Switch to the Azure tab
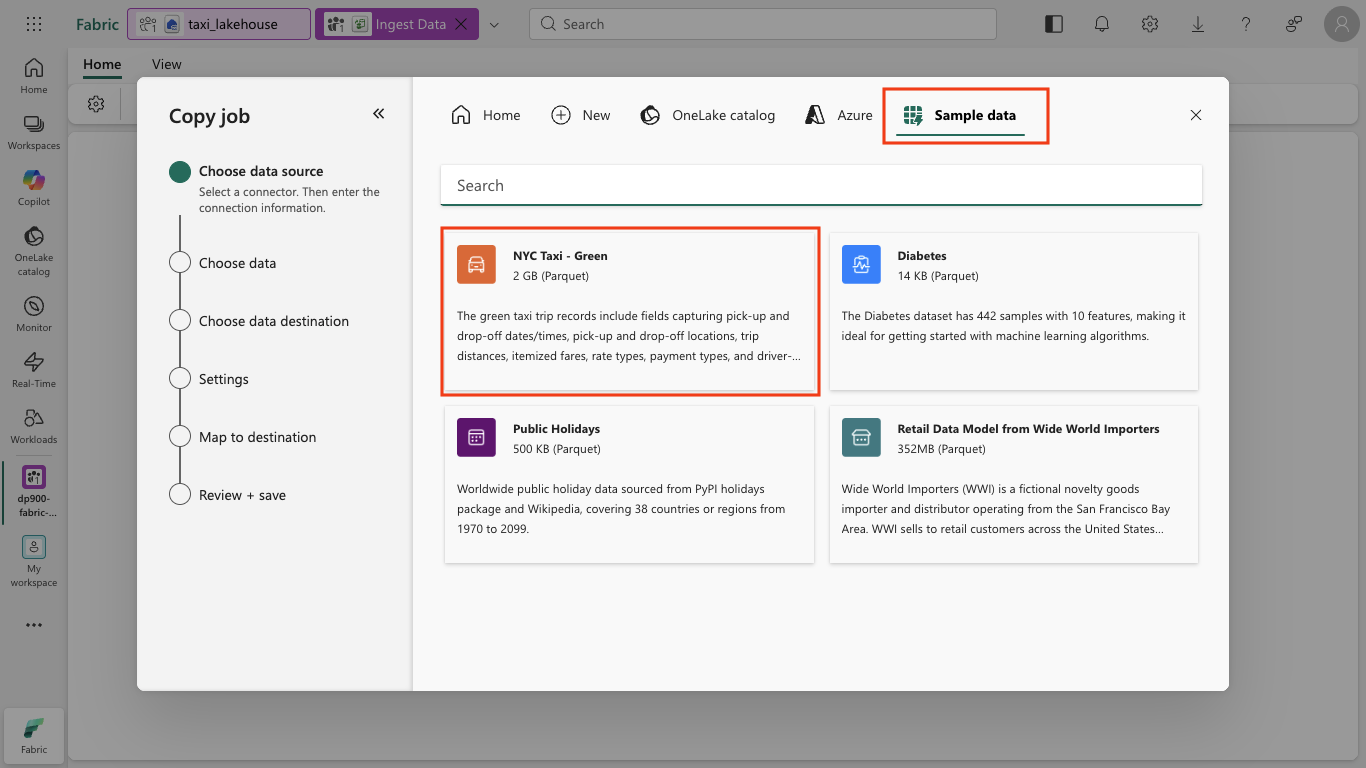 click(839, 115)
